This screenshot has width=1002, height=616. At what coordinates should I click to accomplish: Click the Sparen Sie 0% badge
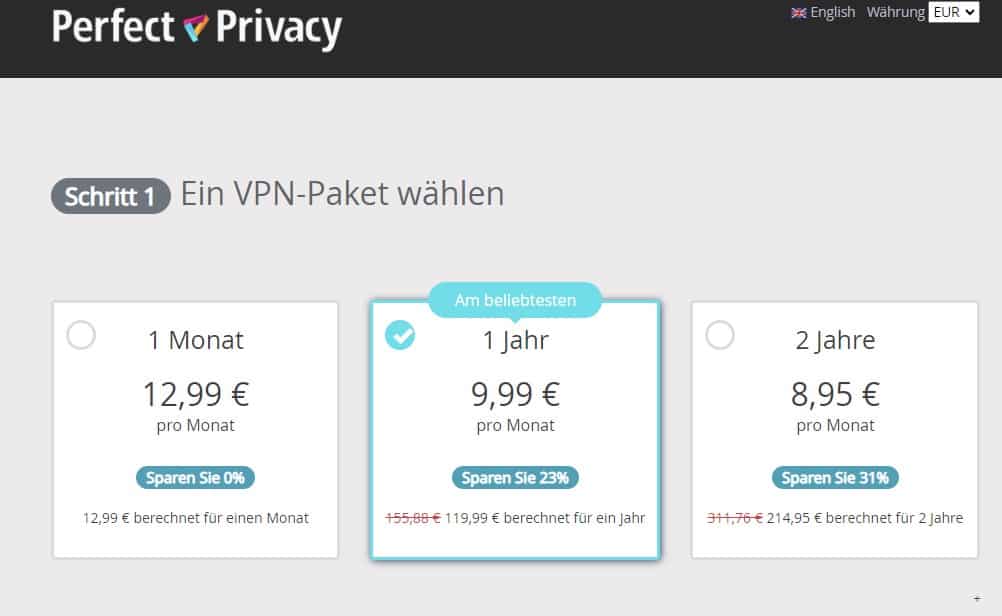click(195, 478)
